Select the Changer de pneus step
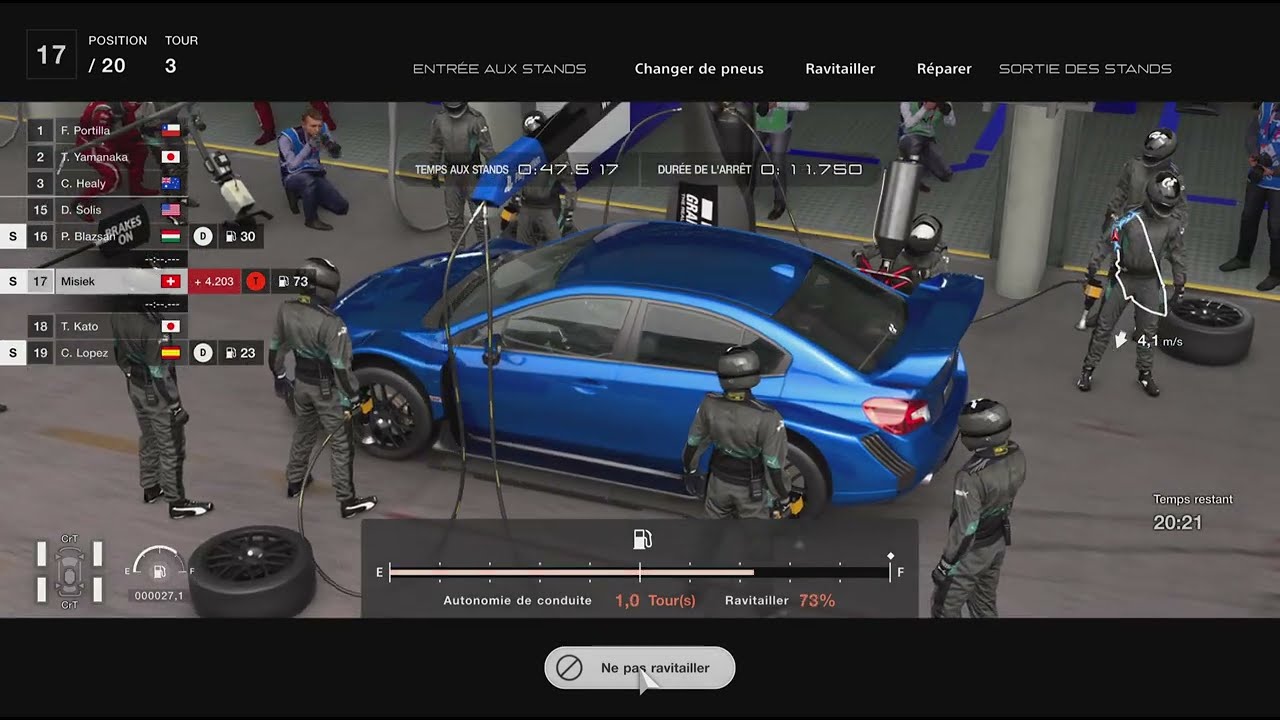1280x720 pixels. (699, 69)
